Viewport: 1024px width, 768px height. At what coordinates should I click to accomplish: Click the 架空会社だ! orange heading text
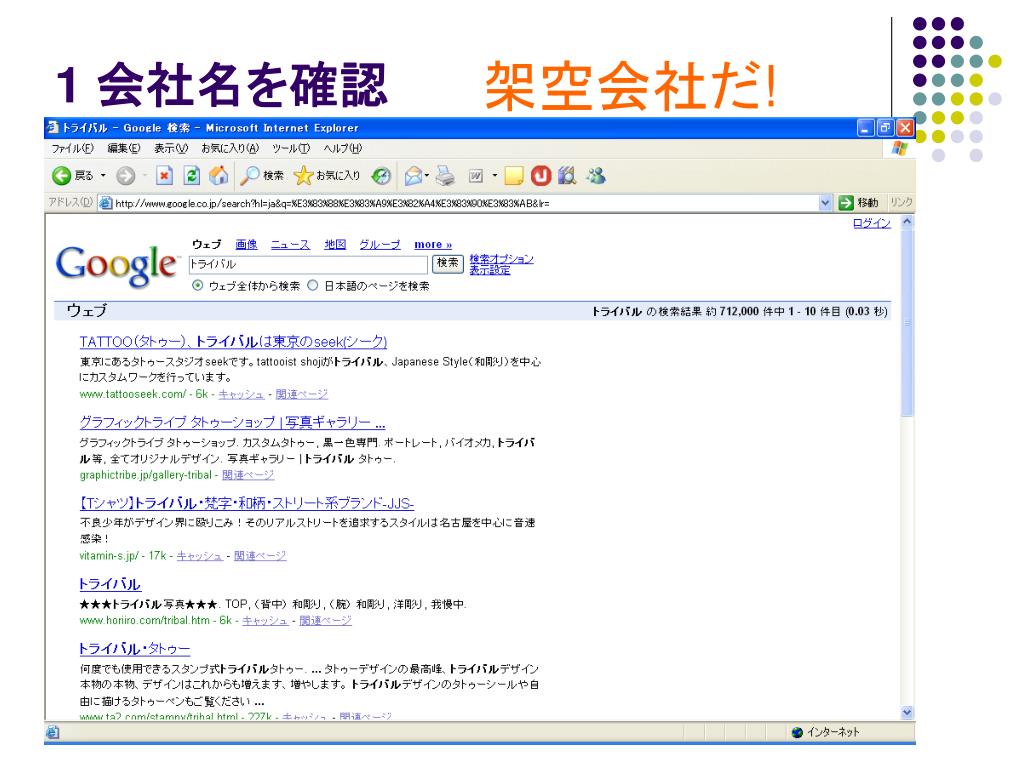[631, 86]
